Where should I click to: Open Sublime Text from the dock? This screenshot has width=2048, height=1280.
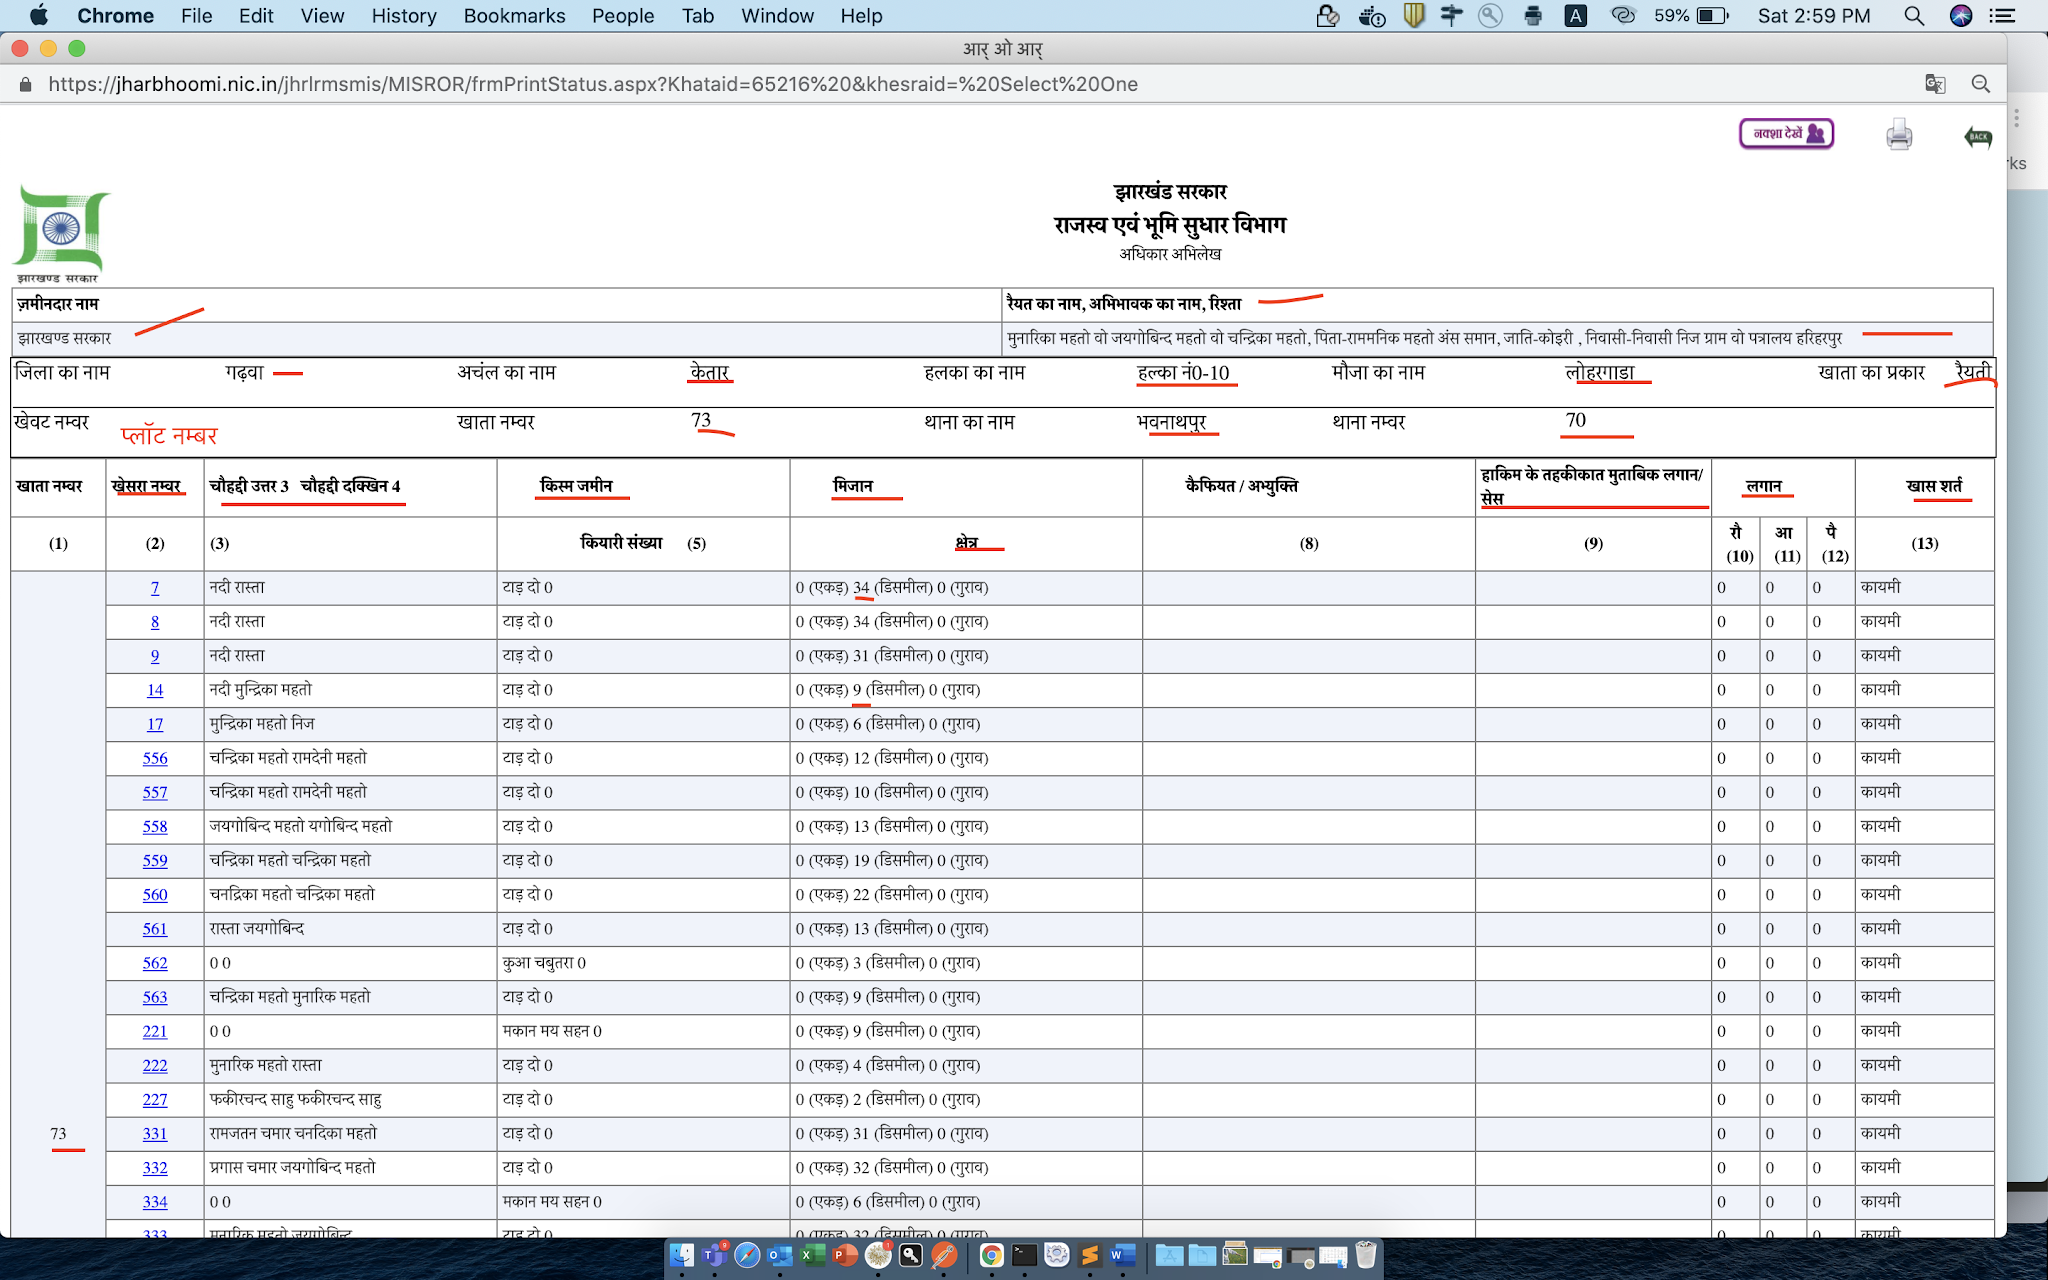1090,1255
